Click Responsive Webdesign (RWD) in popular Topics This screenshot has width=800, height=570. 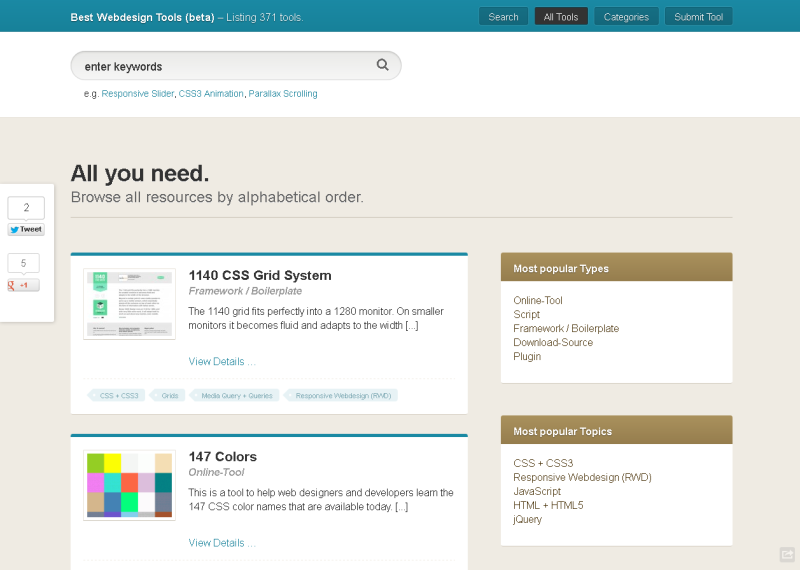click(582, 477)
